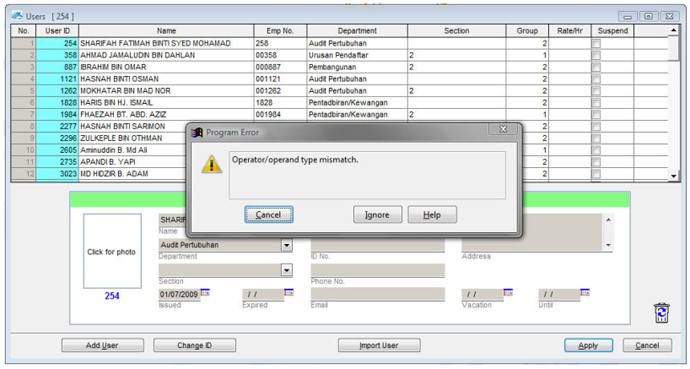Click the Issued date field 01/07/2009

179,294
